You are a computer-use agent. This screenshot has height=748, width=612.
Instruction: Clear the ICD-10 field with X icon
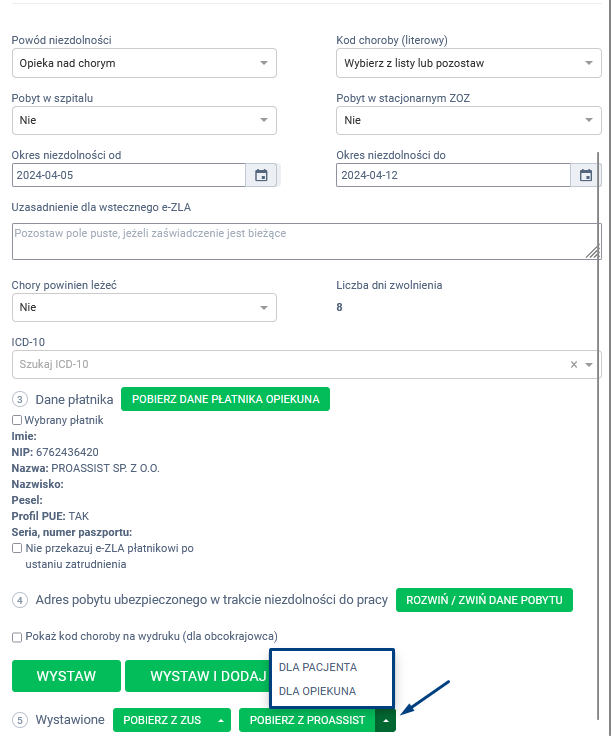coord(574,365)
